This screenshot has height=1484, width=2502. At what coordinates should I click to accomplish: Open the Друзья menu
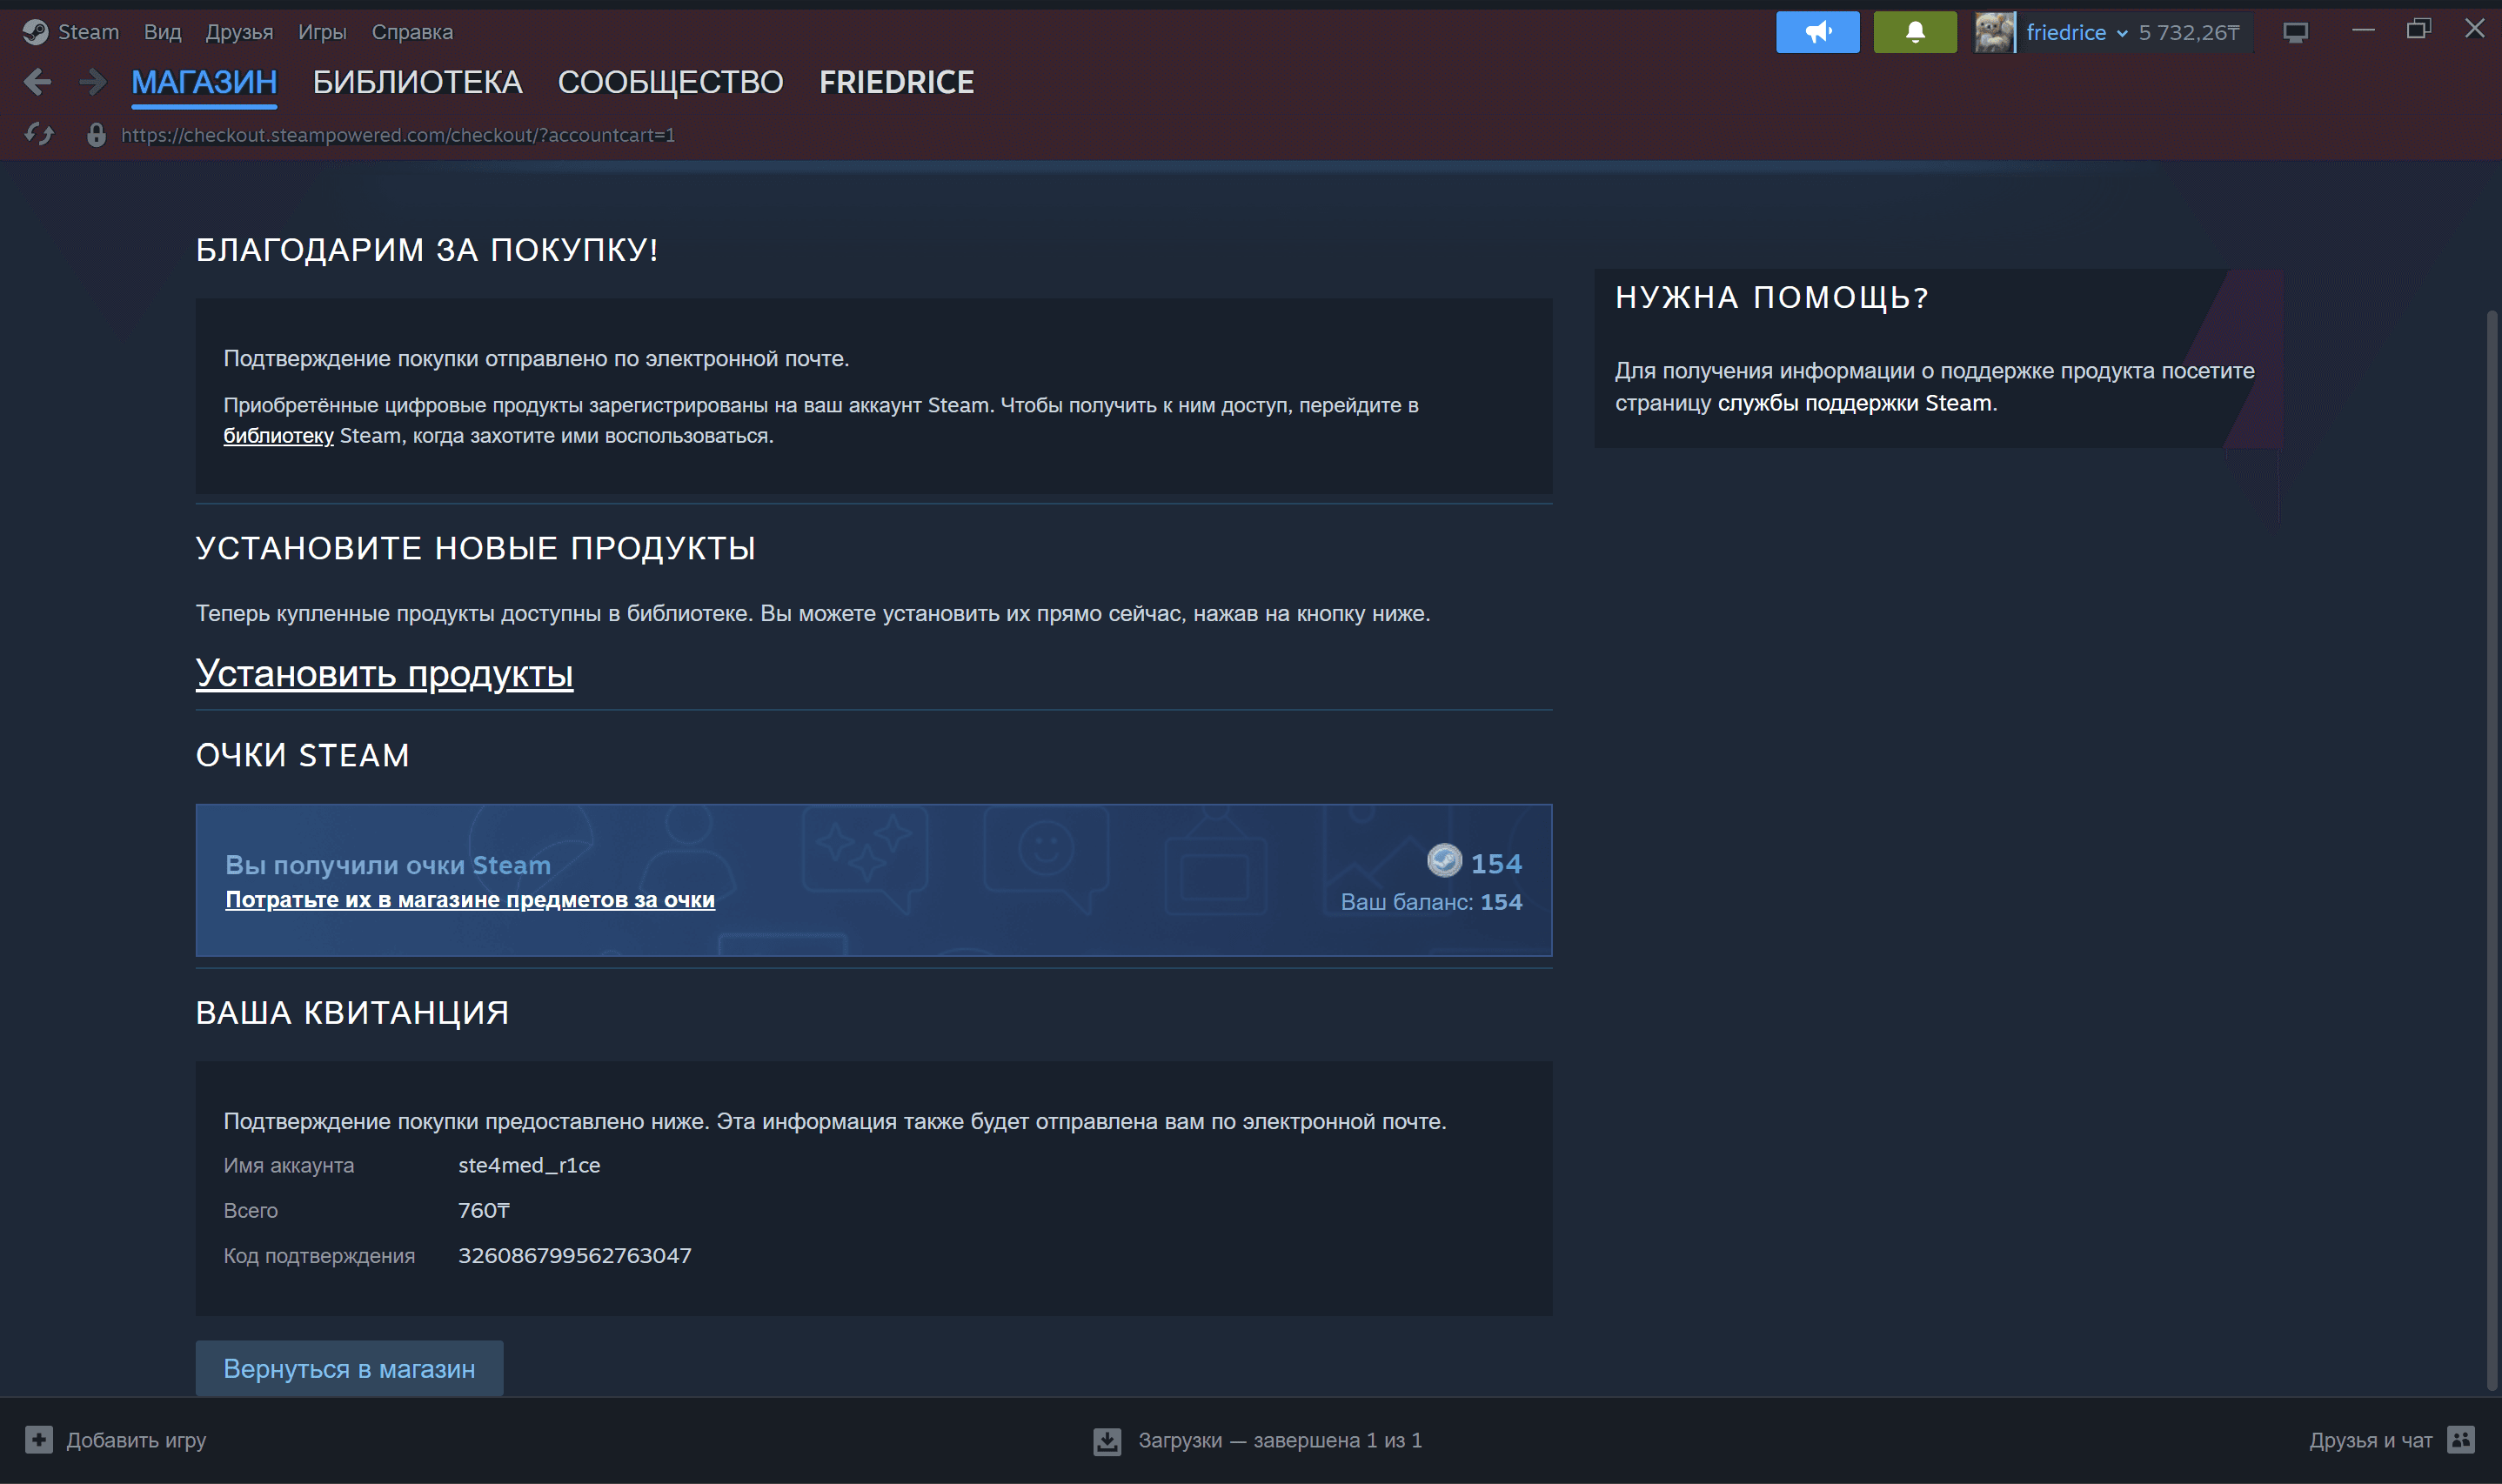click(x=239, y=32)
